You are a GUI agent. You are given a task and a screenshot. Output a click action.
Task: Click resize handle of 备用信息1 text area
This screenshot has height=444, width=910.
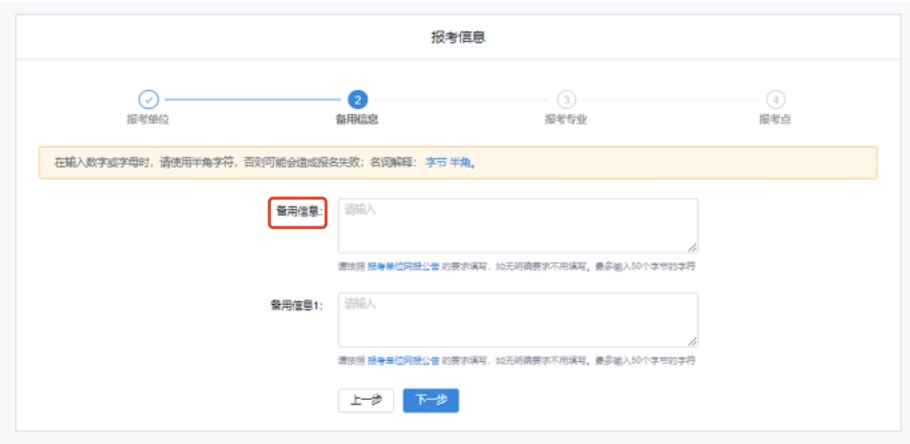(692, 341)
